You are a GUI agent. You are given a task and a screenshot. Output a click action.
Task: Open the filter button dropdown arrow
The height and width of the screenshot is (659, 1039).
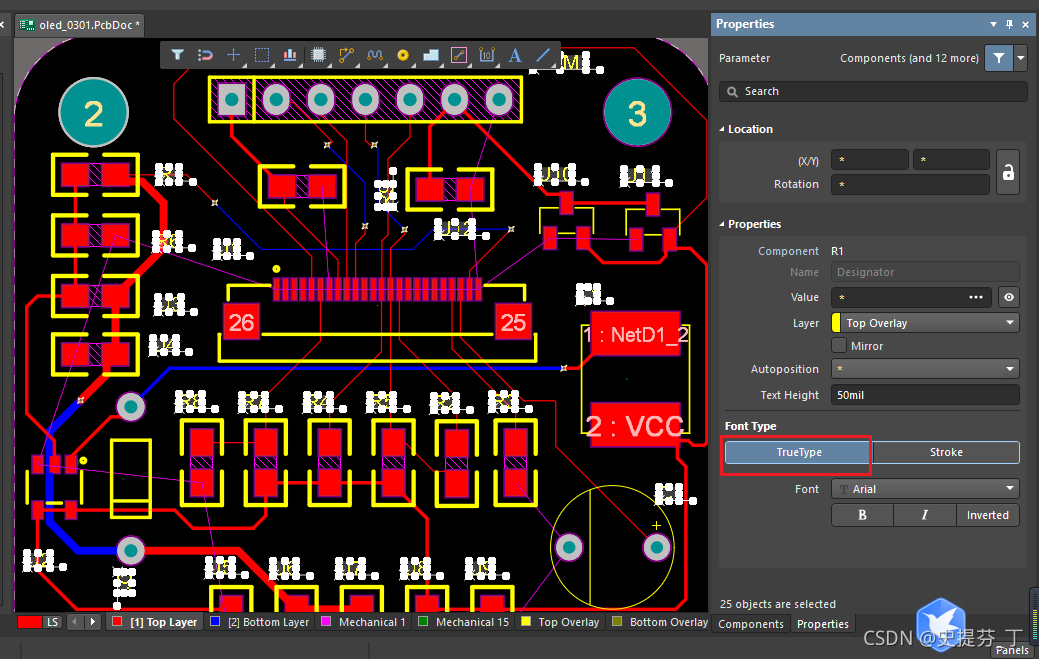[1020, 58]
